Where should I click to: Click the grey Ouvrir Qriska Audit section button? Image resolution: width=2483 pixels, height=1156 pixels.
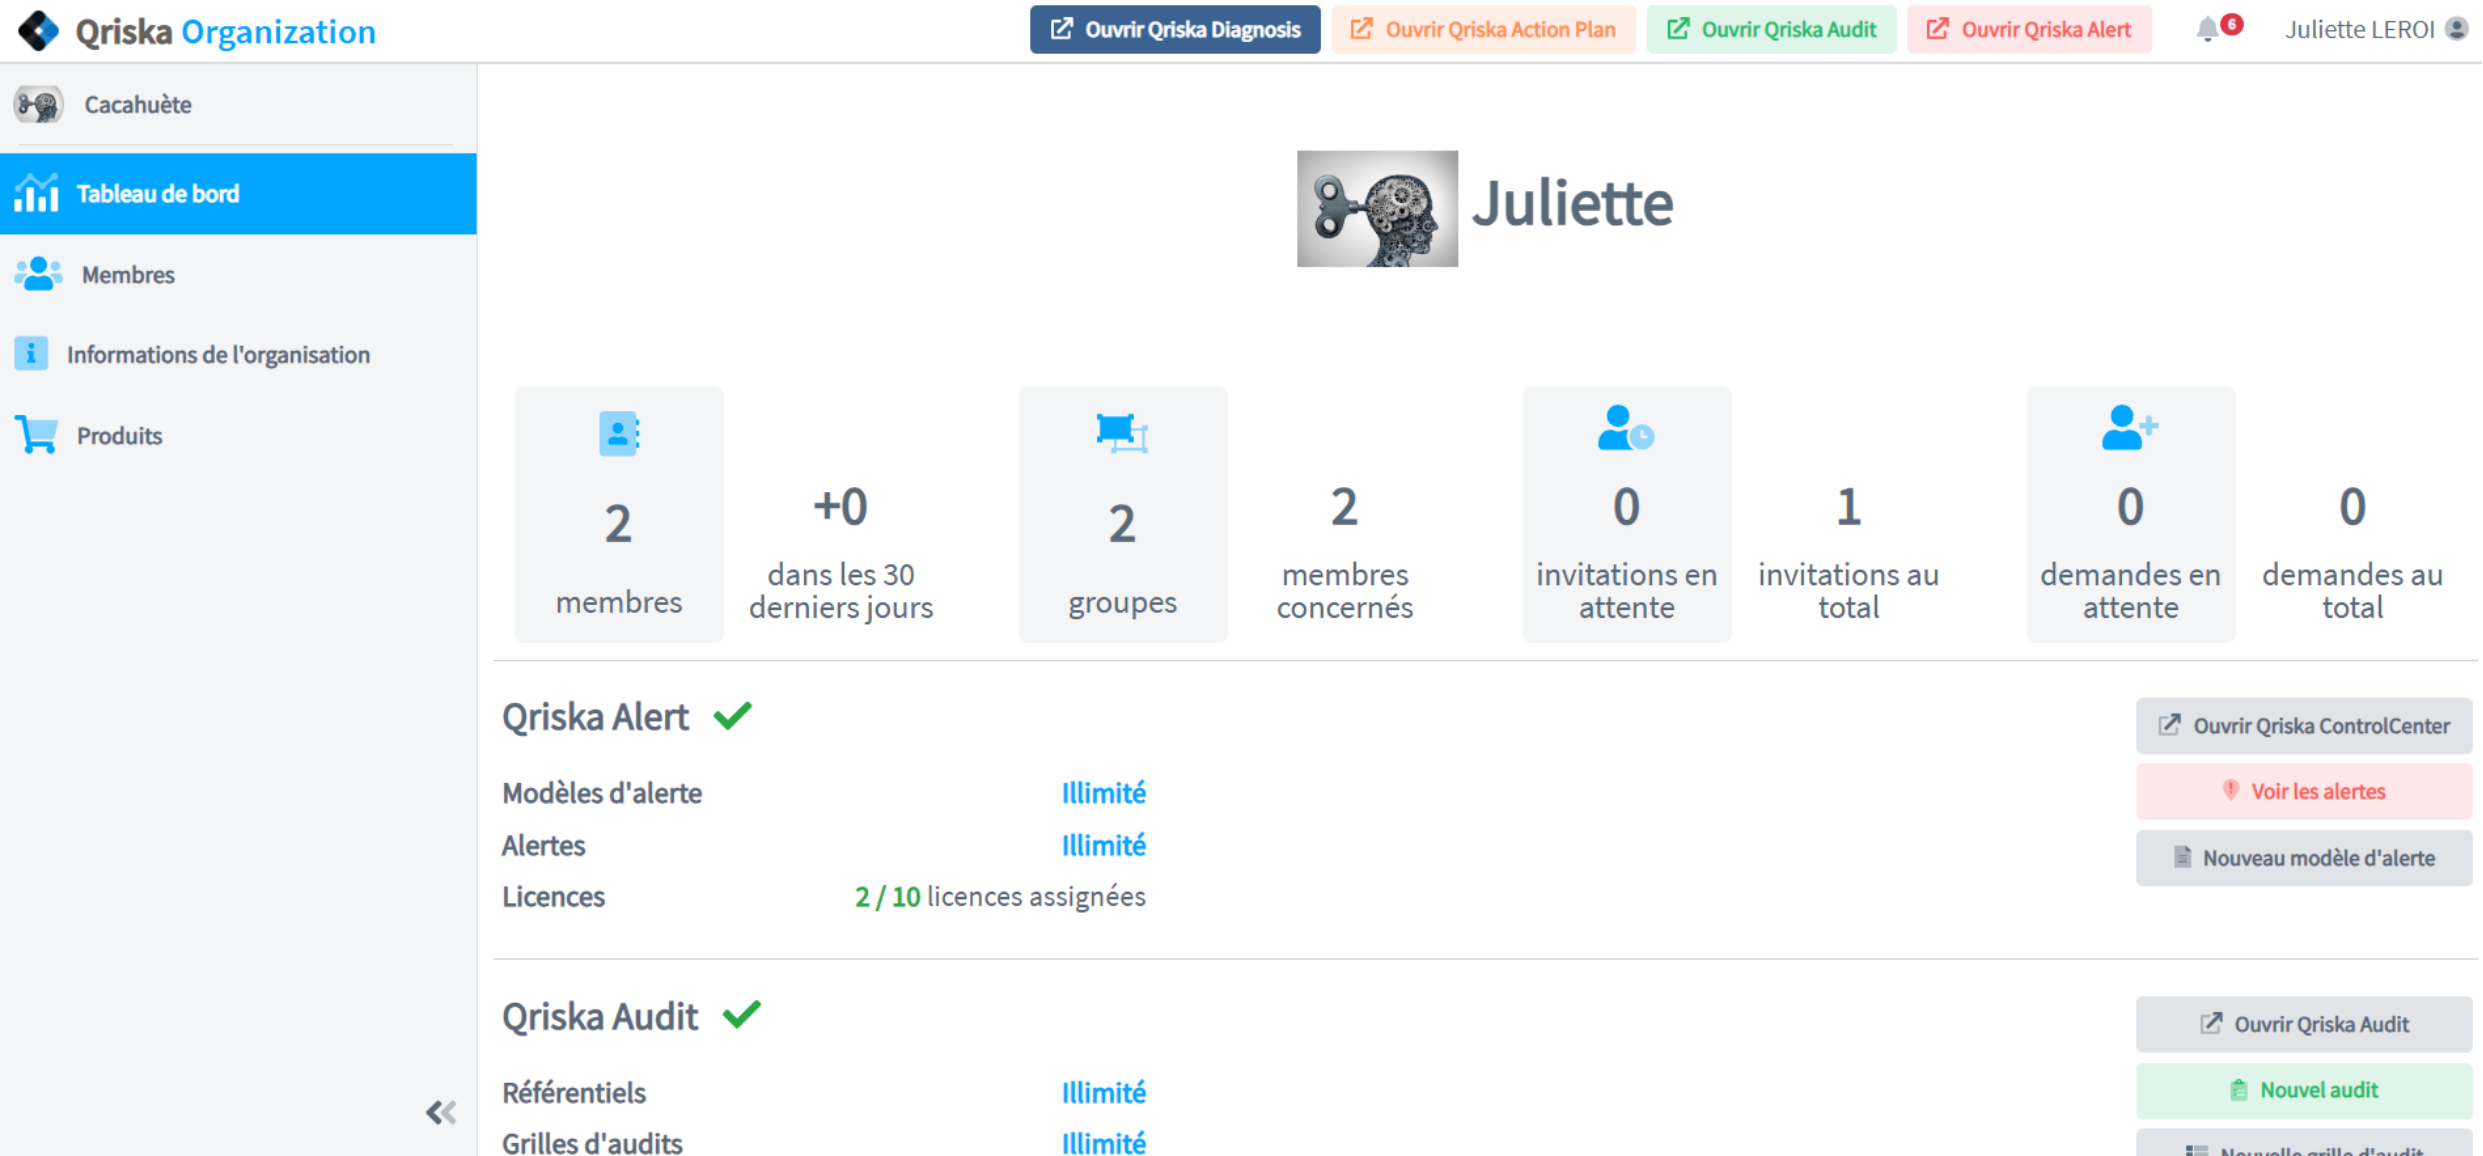point(2304,1024)
